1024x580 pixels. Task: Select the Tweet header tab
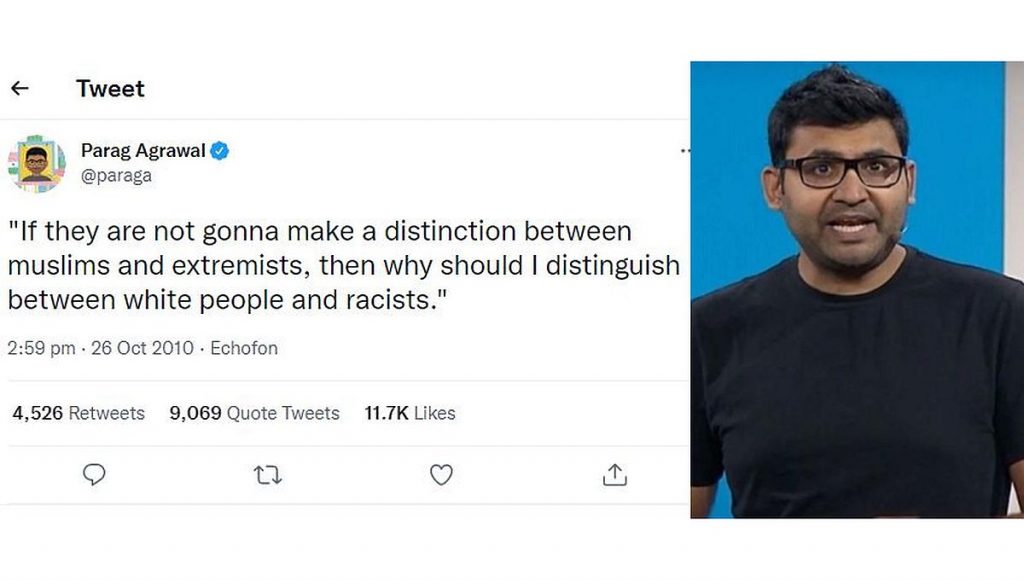(110, 88)
